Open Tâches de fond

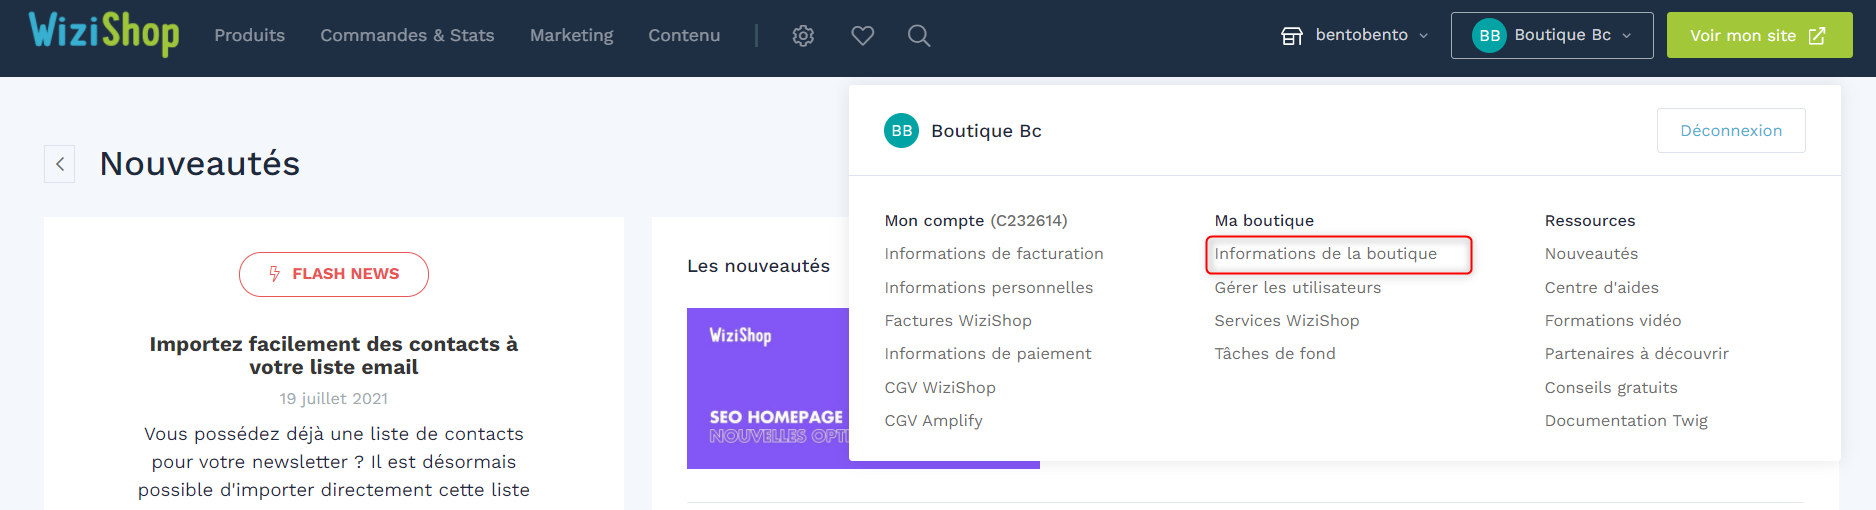(1275, 354)
